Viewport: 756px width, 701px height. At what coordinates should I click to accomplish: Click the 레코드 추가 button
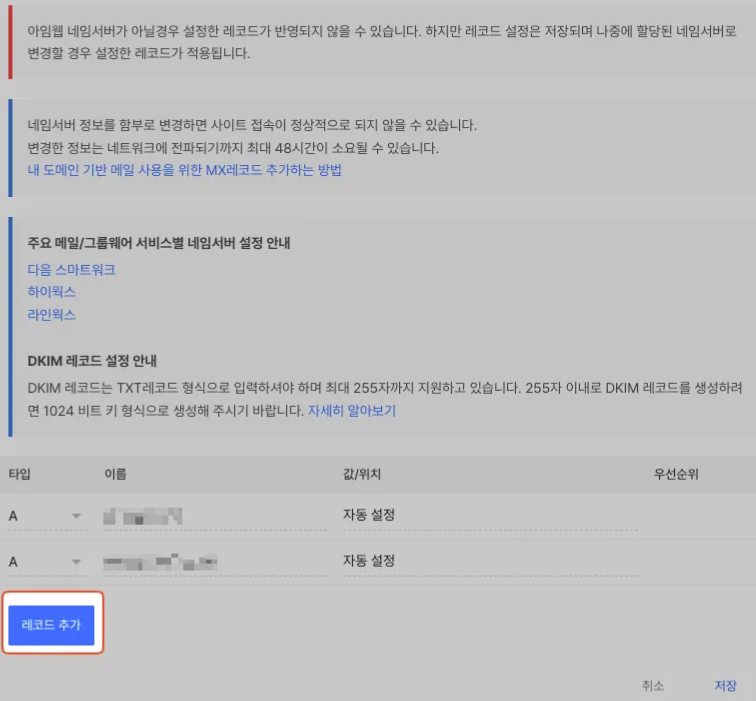(x=51, y=625)
